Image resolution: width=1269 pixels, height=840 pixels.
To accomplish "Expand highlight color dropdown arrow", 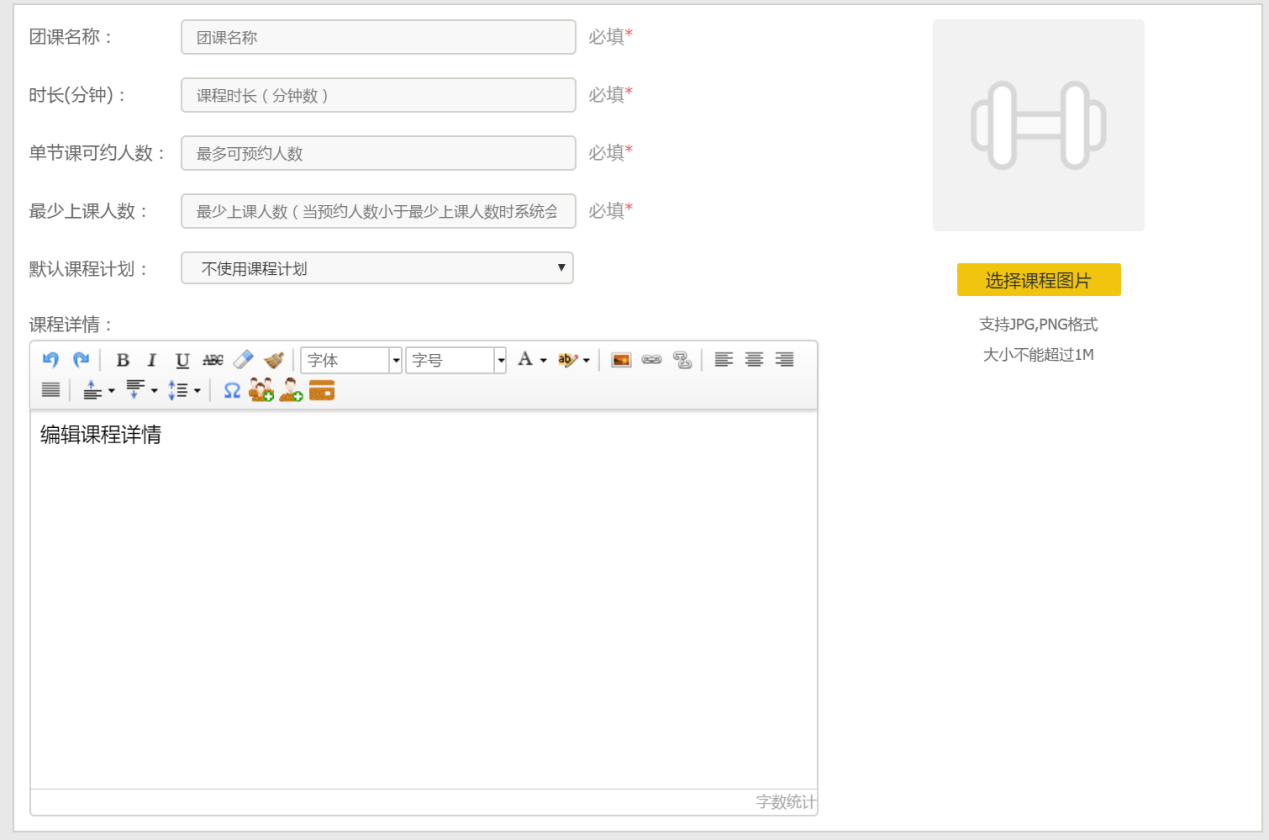I will coord(587,361).
